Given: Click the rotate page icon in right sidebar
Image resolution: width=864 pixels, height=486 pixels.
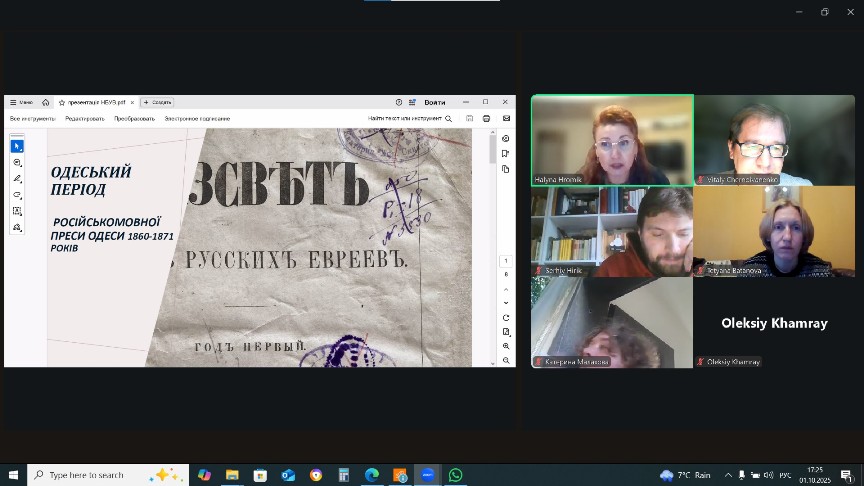Looking at the screenshot, I should click(x=506, y=318).
